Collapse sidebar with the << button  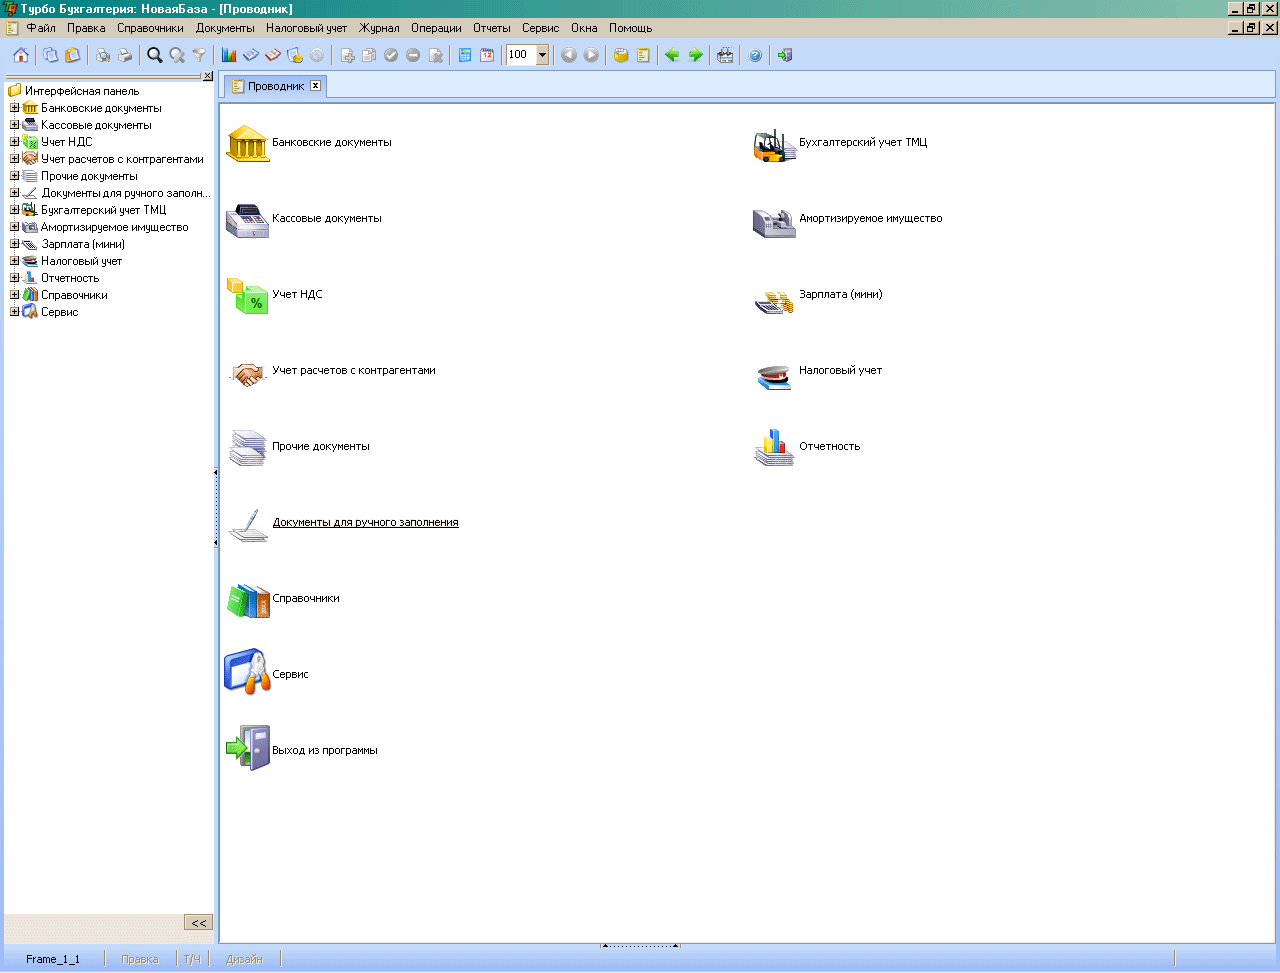(x=198, y=923)
